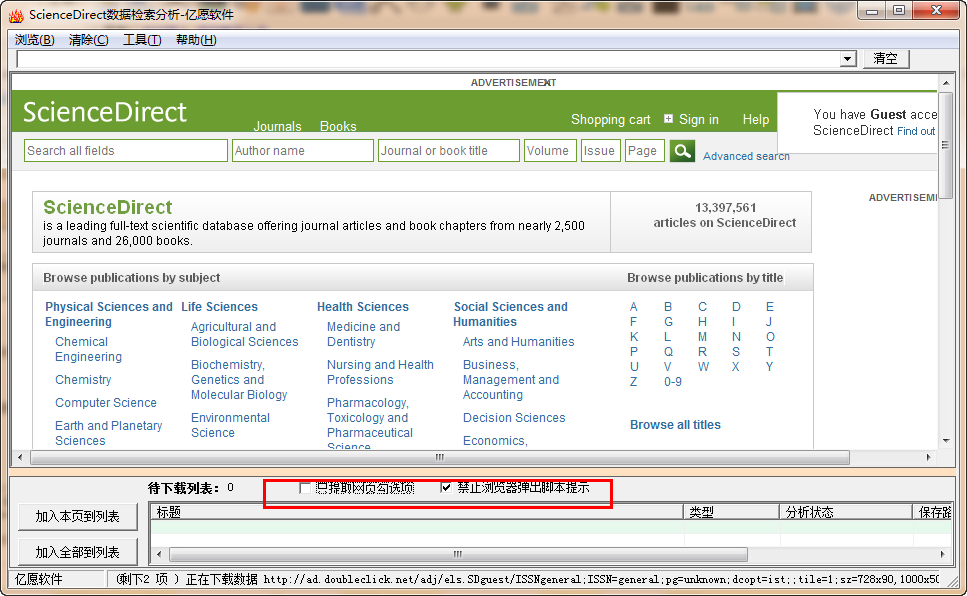Click the web page scroll right arrow
This screenshot has height=596, width=967.
click(928, 457)
